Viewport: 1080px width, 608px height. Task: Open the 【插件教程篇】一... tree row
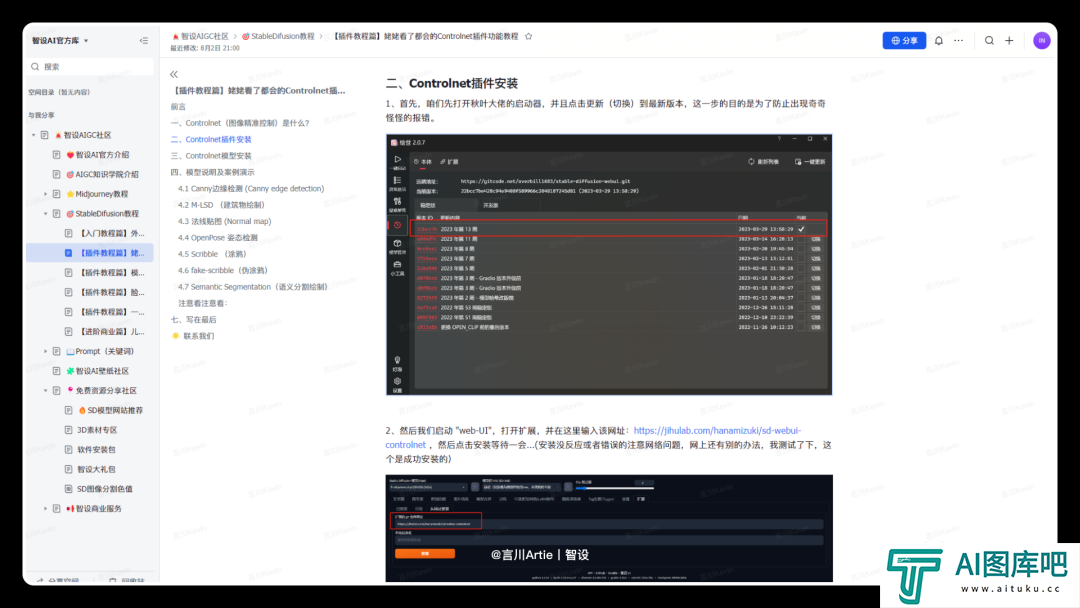coord(90,312)
